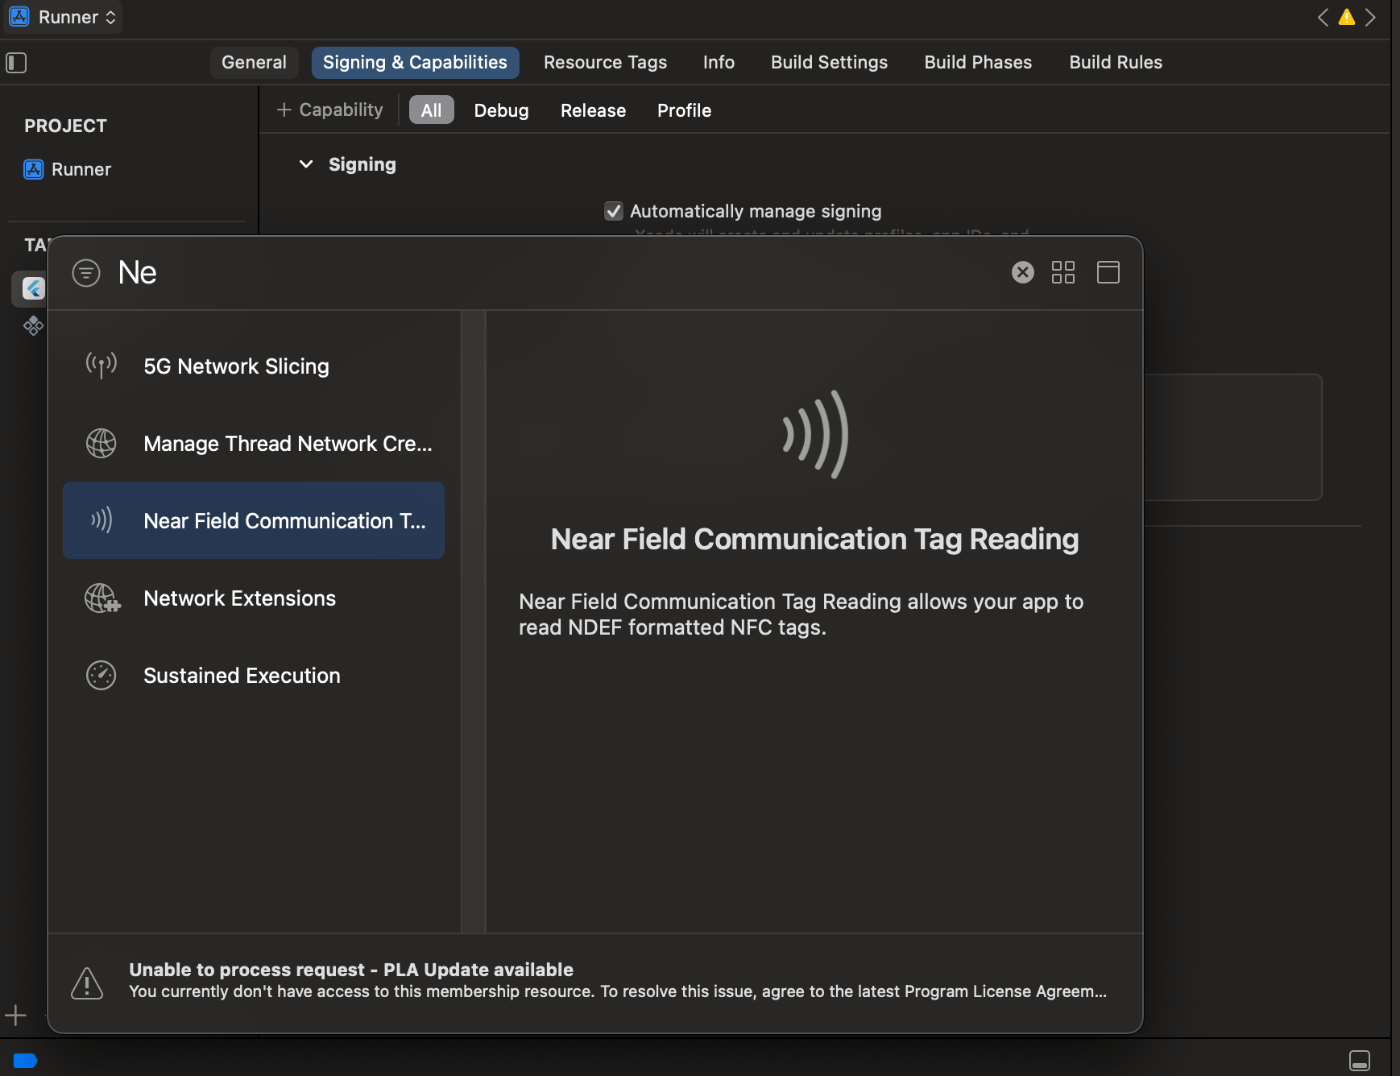This screenshot has height=1076, width=1400.
Task: Click the + Capability button
Action: [330, 110]
